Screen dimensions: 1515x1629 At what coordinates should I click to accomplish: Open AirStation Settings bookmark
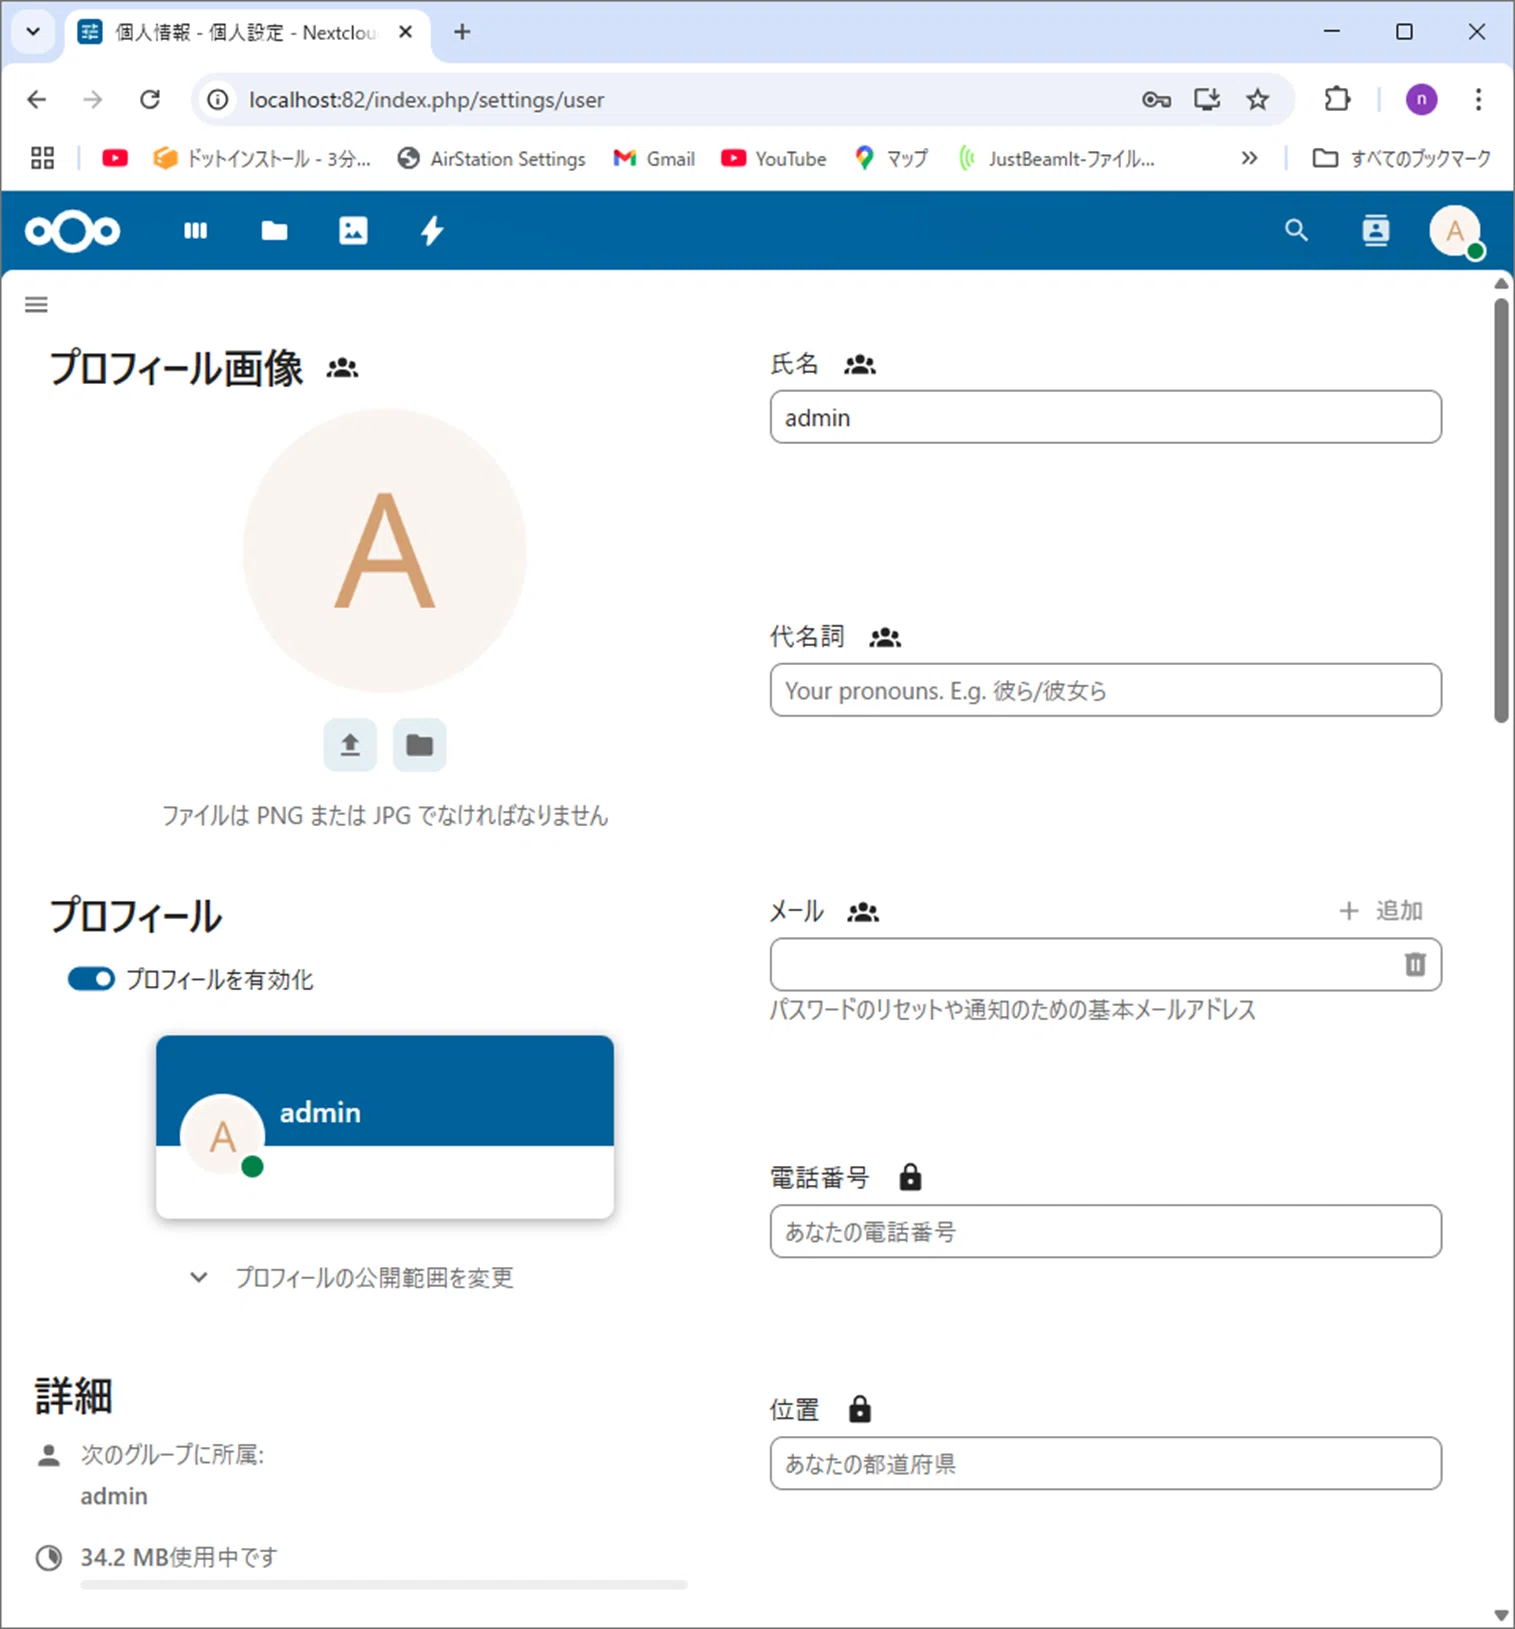[492, 158]
